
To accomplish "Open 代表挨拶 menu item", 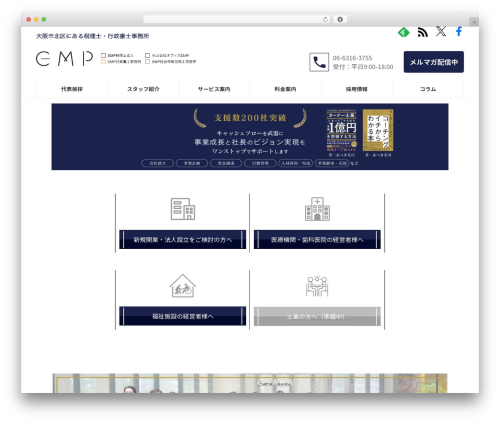I will 72,89.
